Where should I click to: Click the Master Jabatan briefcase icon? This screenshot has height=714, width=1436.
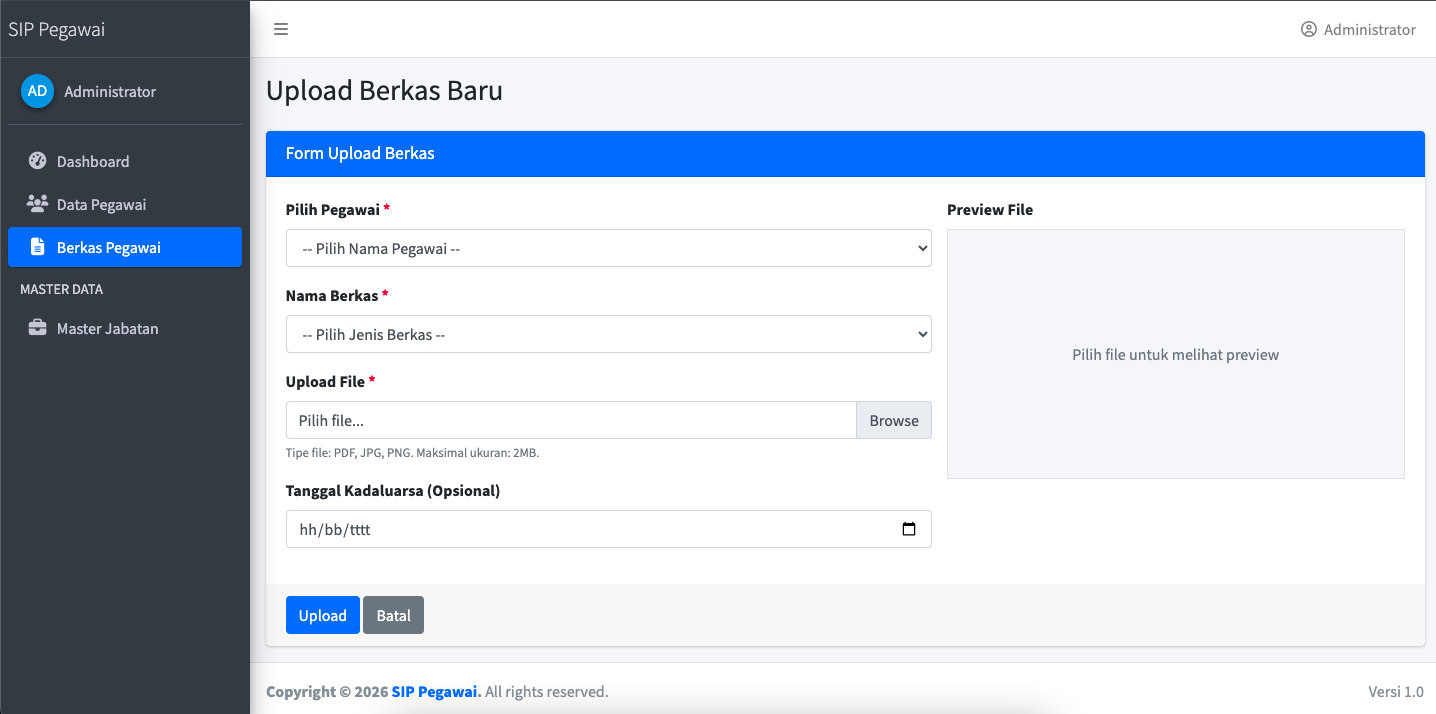point(37,328)
